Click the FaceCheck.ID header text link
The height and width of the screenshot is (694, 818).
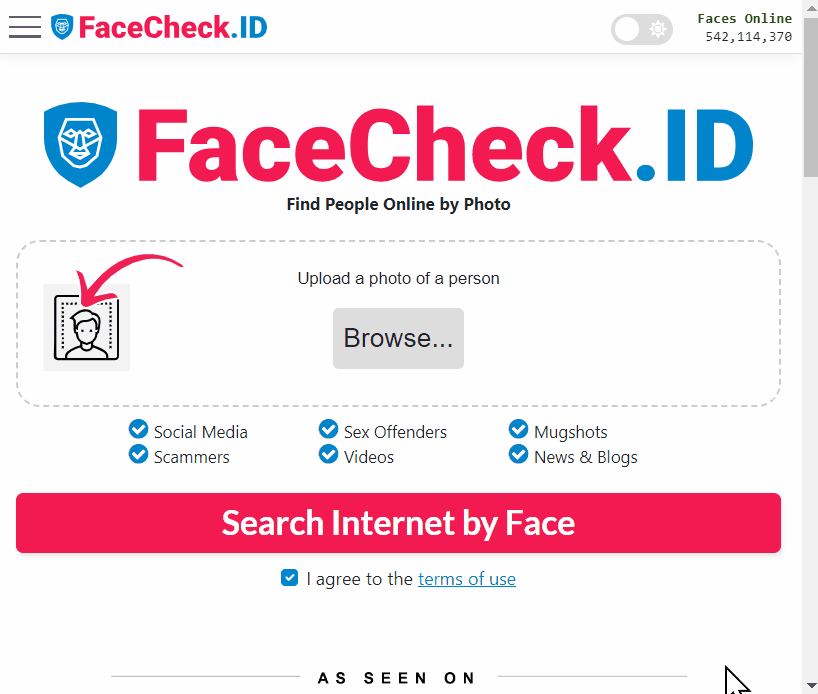pyautogui.click(x=173, y=27)
